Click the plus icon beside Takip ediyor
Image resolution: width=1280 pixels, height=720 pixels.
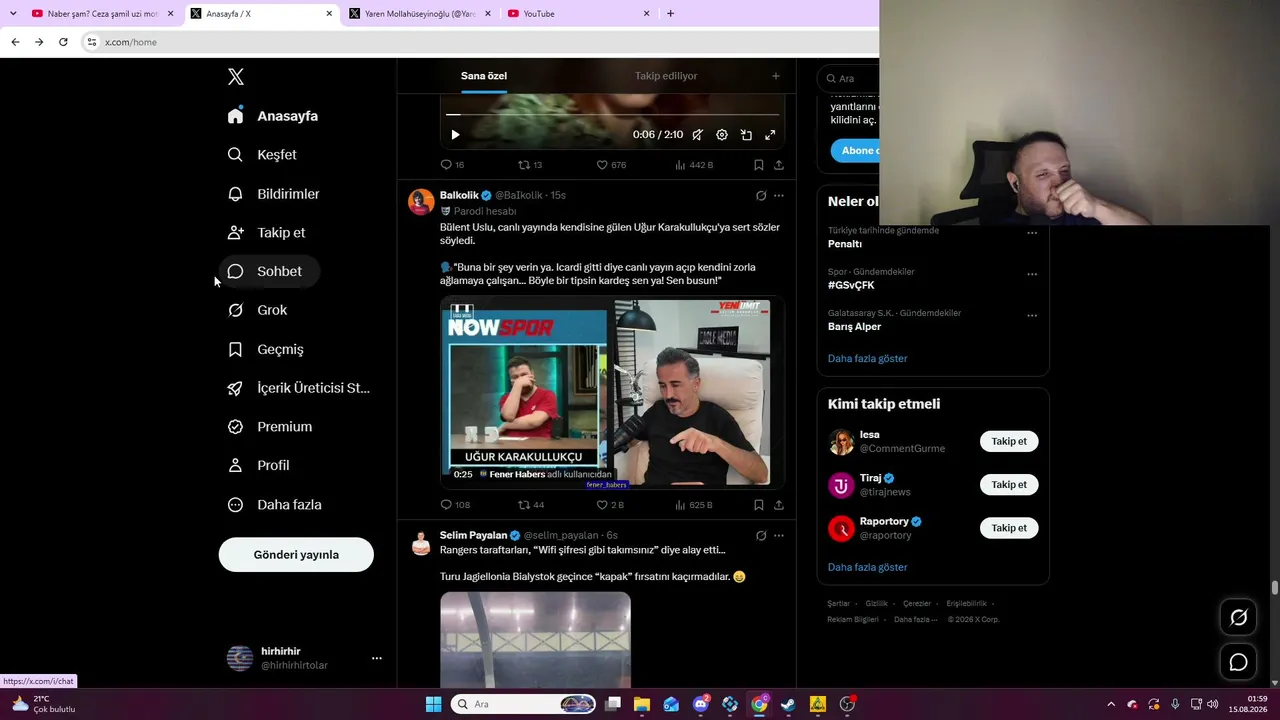775,76
